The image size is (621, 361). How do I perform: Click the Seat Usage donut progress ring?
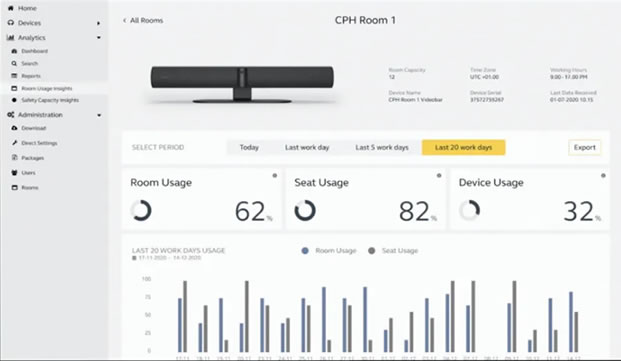click(305, 210)
